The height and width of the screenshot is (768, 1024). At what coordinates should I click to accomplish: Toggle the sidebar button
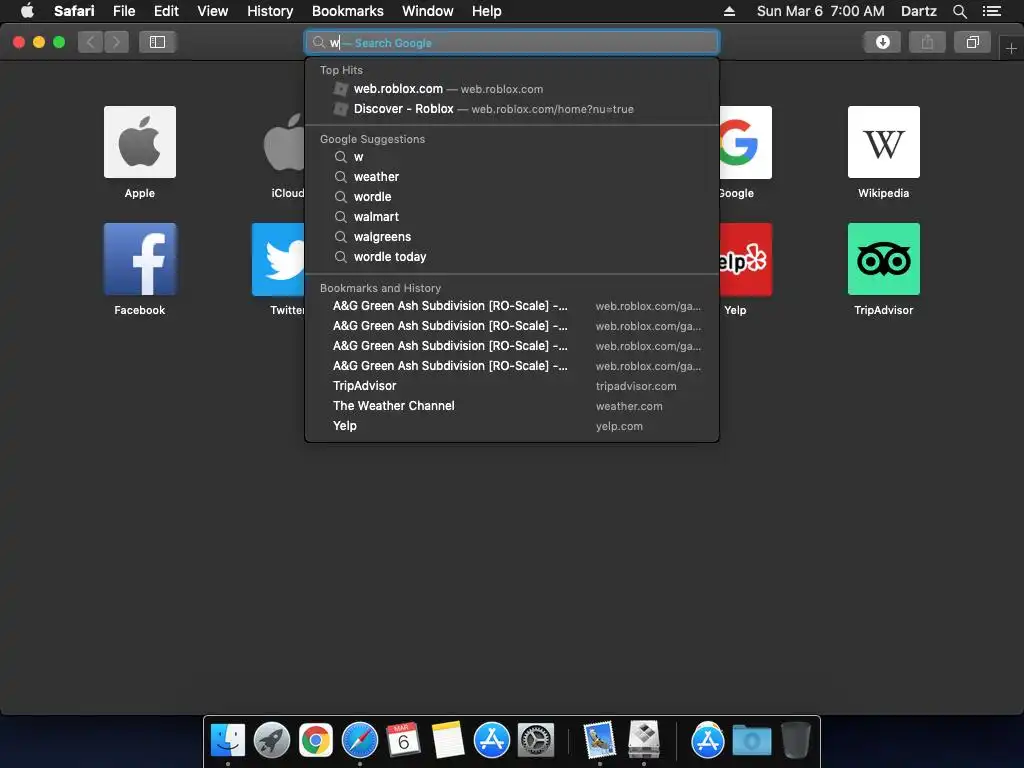coord(157,42)
